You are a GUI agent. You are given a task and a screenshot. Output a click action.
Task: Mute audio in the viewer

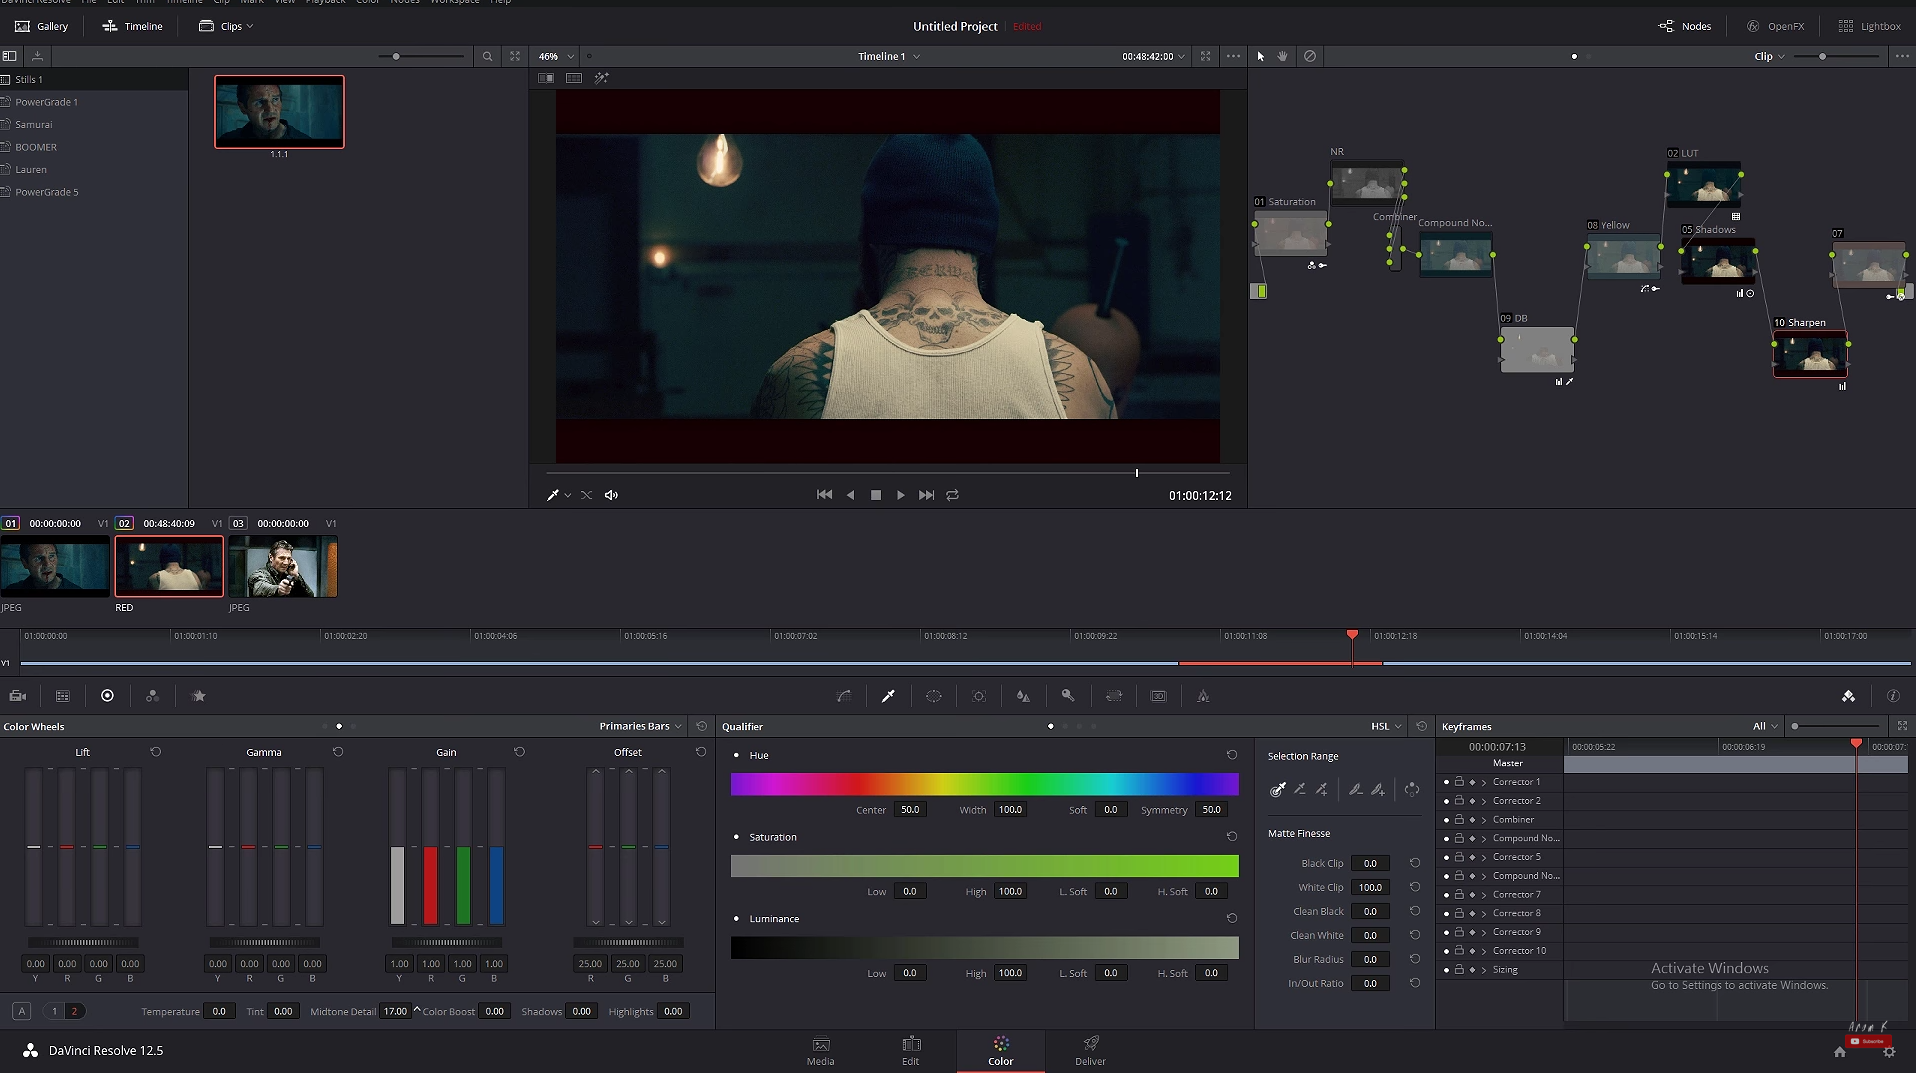pos(611,494)
